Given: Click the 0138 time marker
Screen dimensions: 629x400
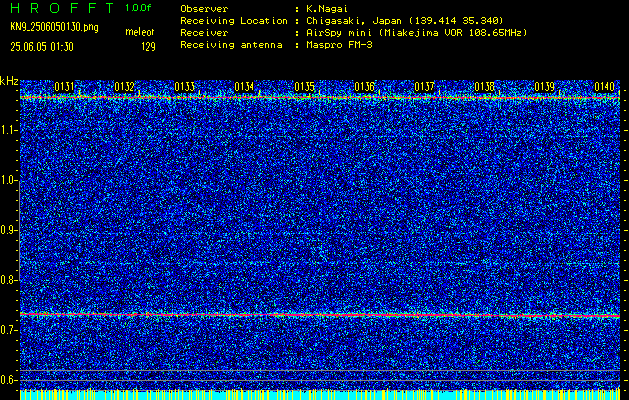Looking at the screenshot, I should (x=485, y=86).
